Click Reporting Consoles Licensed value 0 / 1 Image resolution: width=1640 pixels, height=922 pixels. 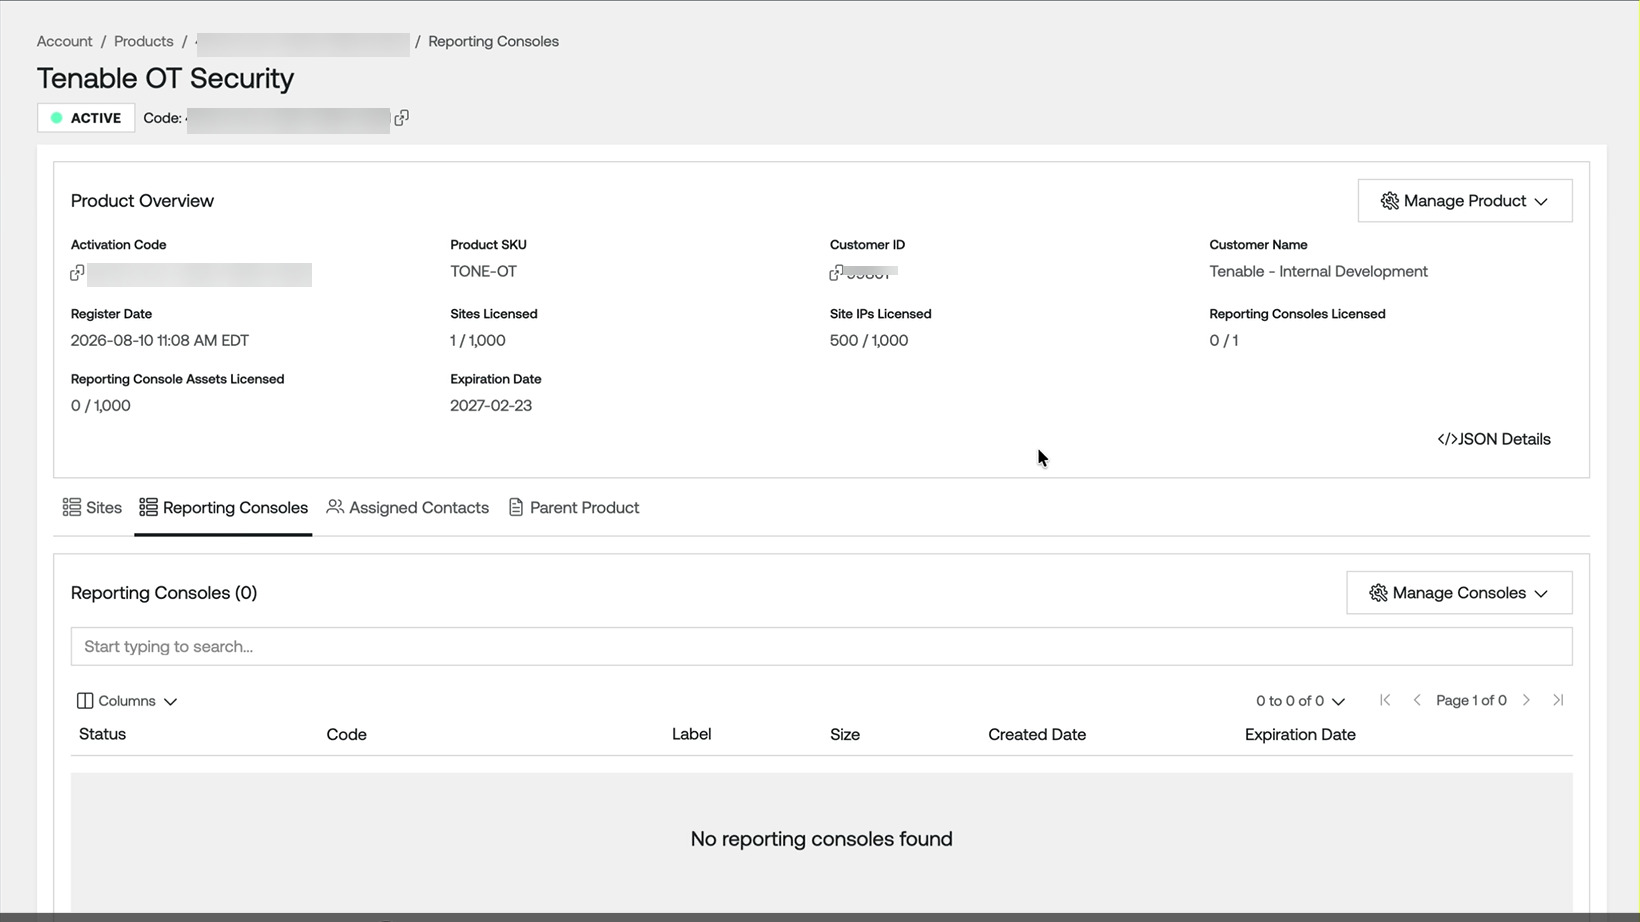[x=1224, y=340]
